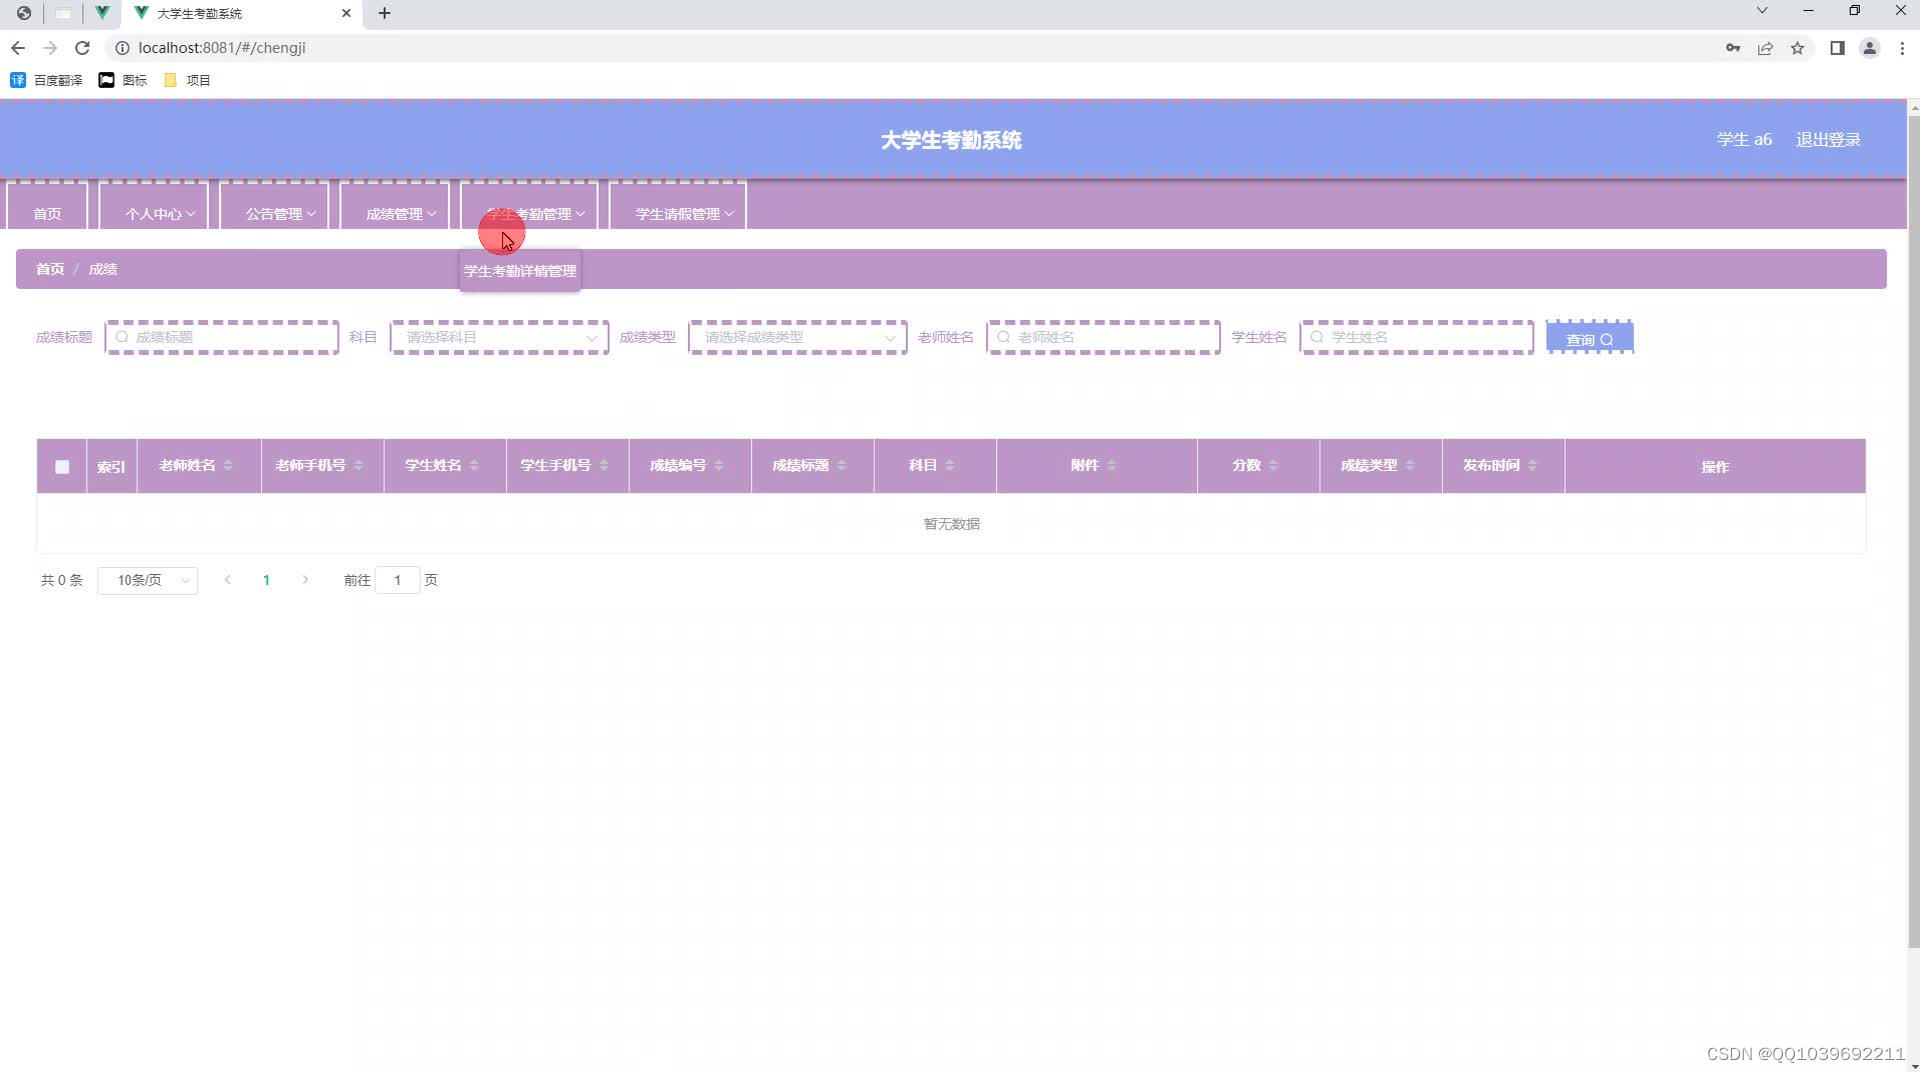Viewport: 1920px width, 1072px height.
Task: Open the 请选择成绩类型 dropdown
Action: (x=798, y=337)
